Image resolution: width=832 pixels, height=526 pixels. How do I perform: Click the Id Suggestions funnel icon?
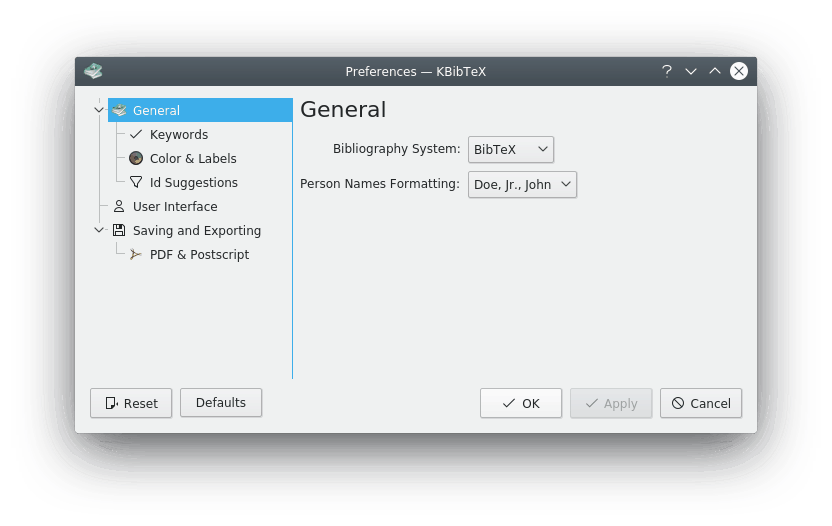click(x=136, y=182)
